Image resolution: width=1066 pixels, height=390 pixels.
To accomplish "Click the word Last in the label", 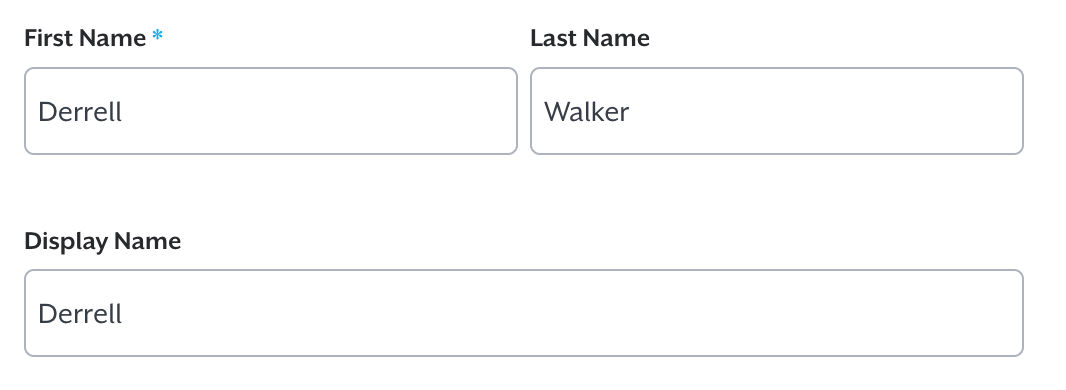I will [551, 38].
